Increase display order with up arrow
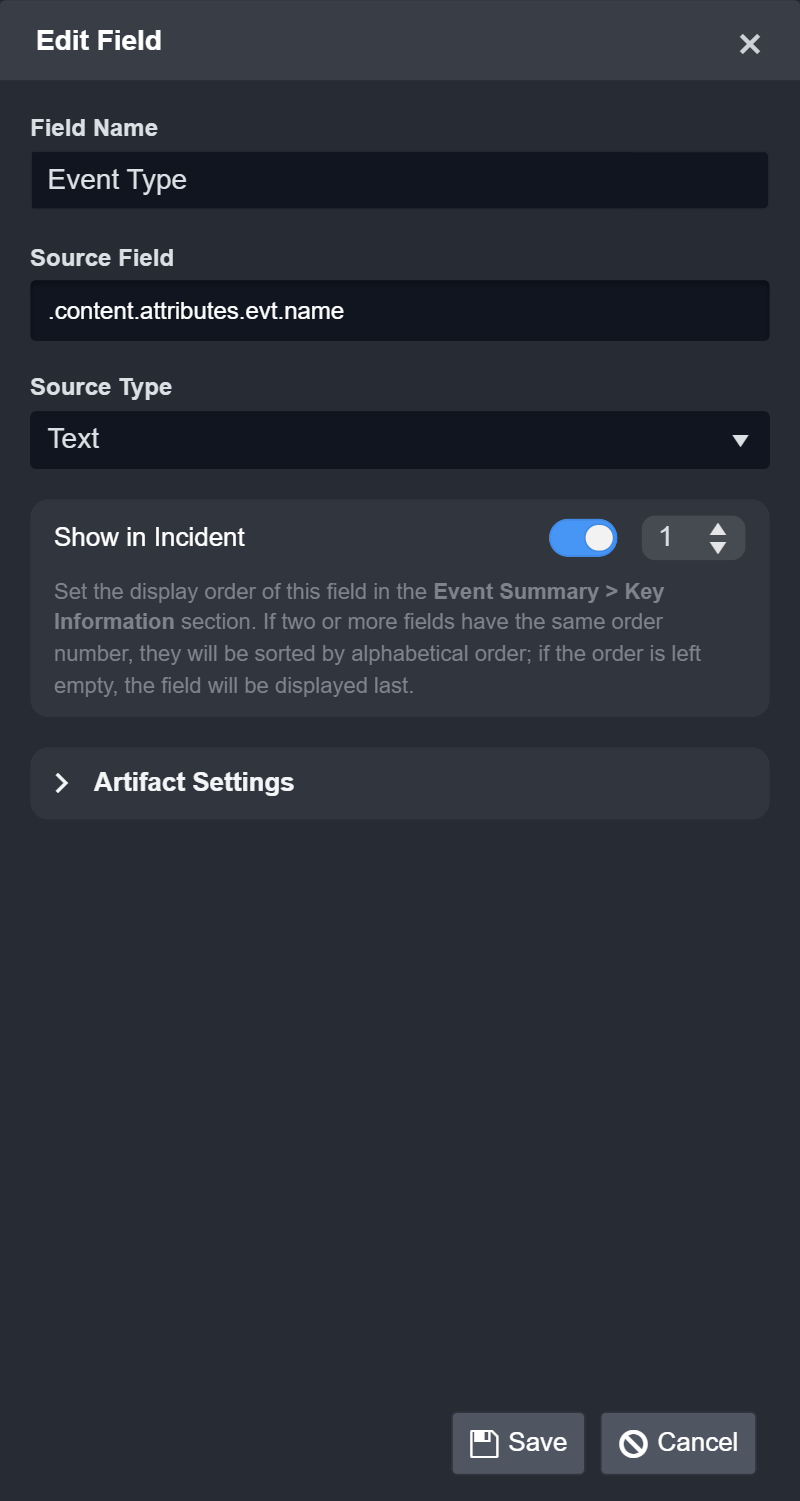The width and height of the screenshot is (800, 1501). click(x=718, y=529)
